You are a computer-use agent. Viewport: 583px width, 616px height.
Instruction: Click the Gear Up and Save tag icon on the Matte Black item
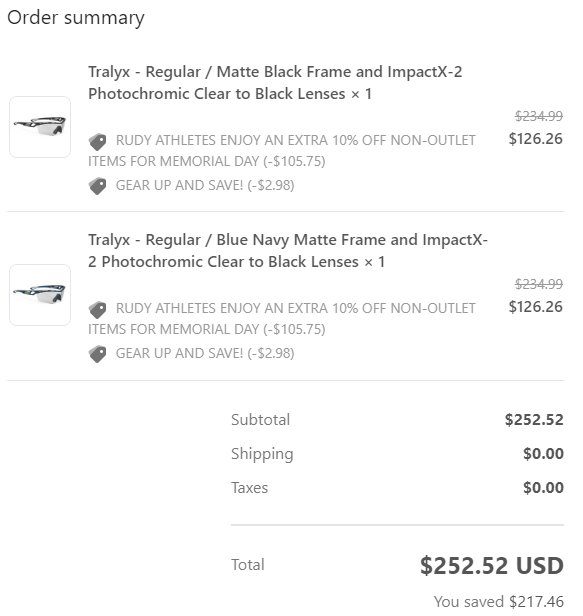click(x=97, y=186)
